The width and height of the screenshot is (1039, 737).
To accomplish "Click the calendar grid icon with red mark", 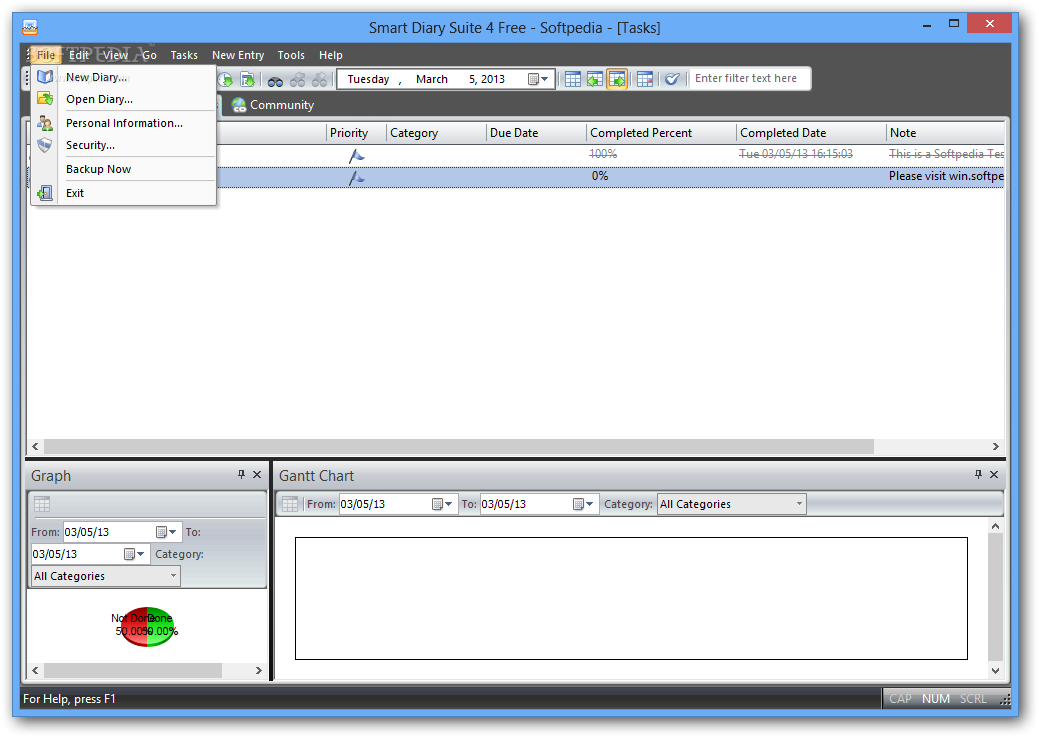I will [x=645, y=80].
